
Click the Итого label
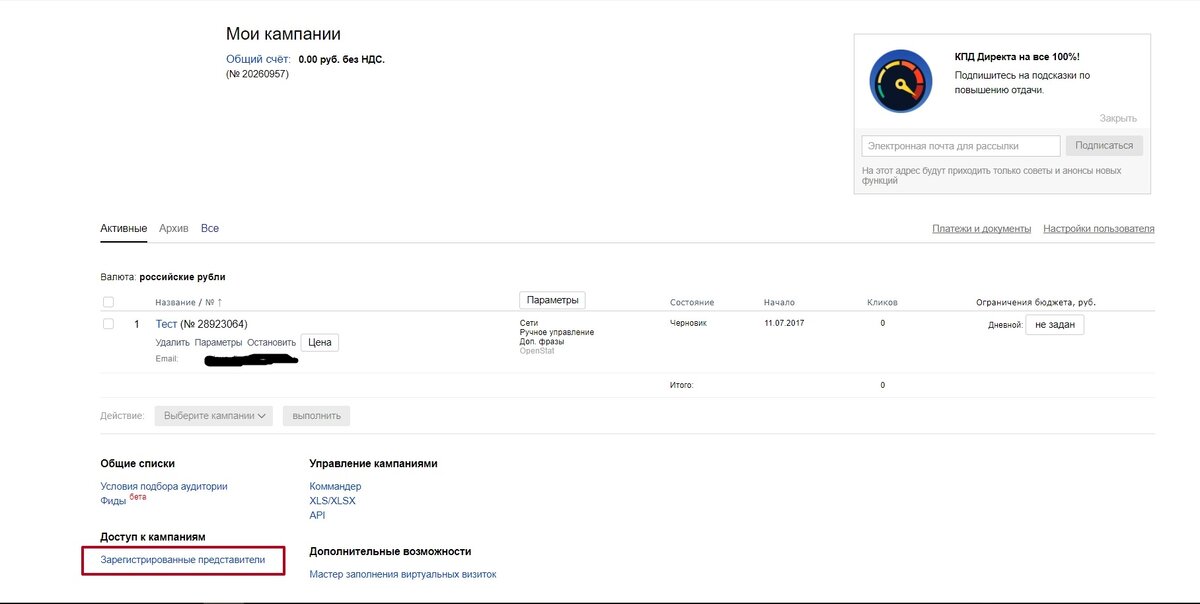tap(681, 385)
